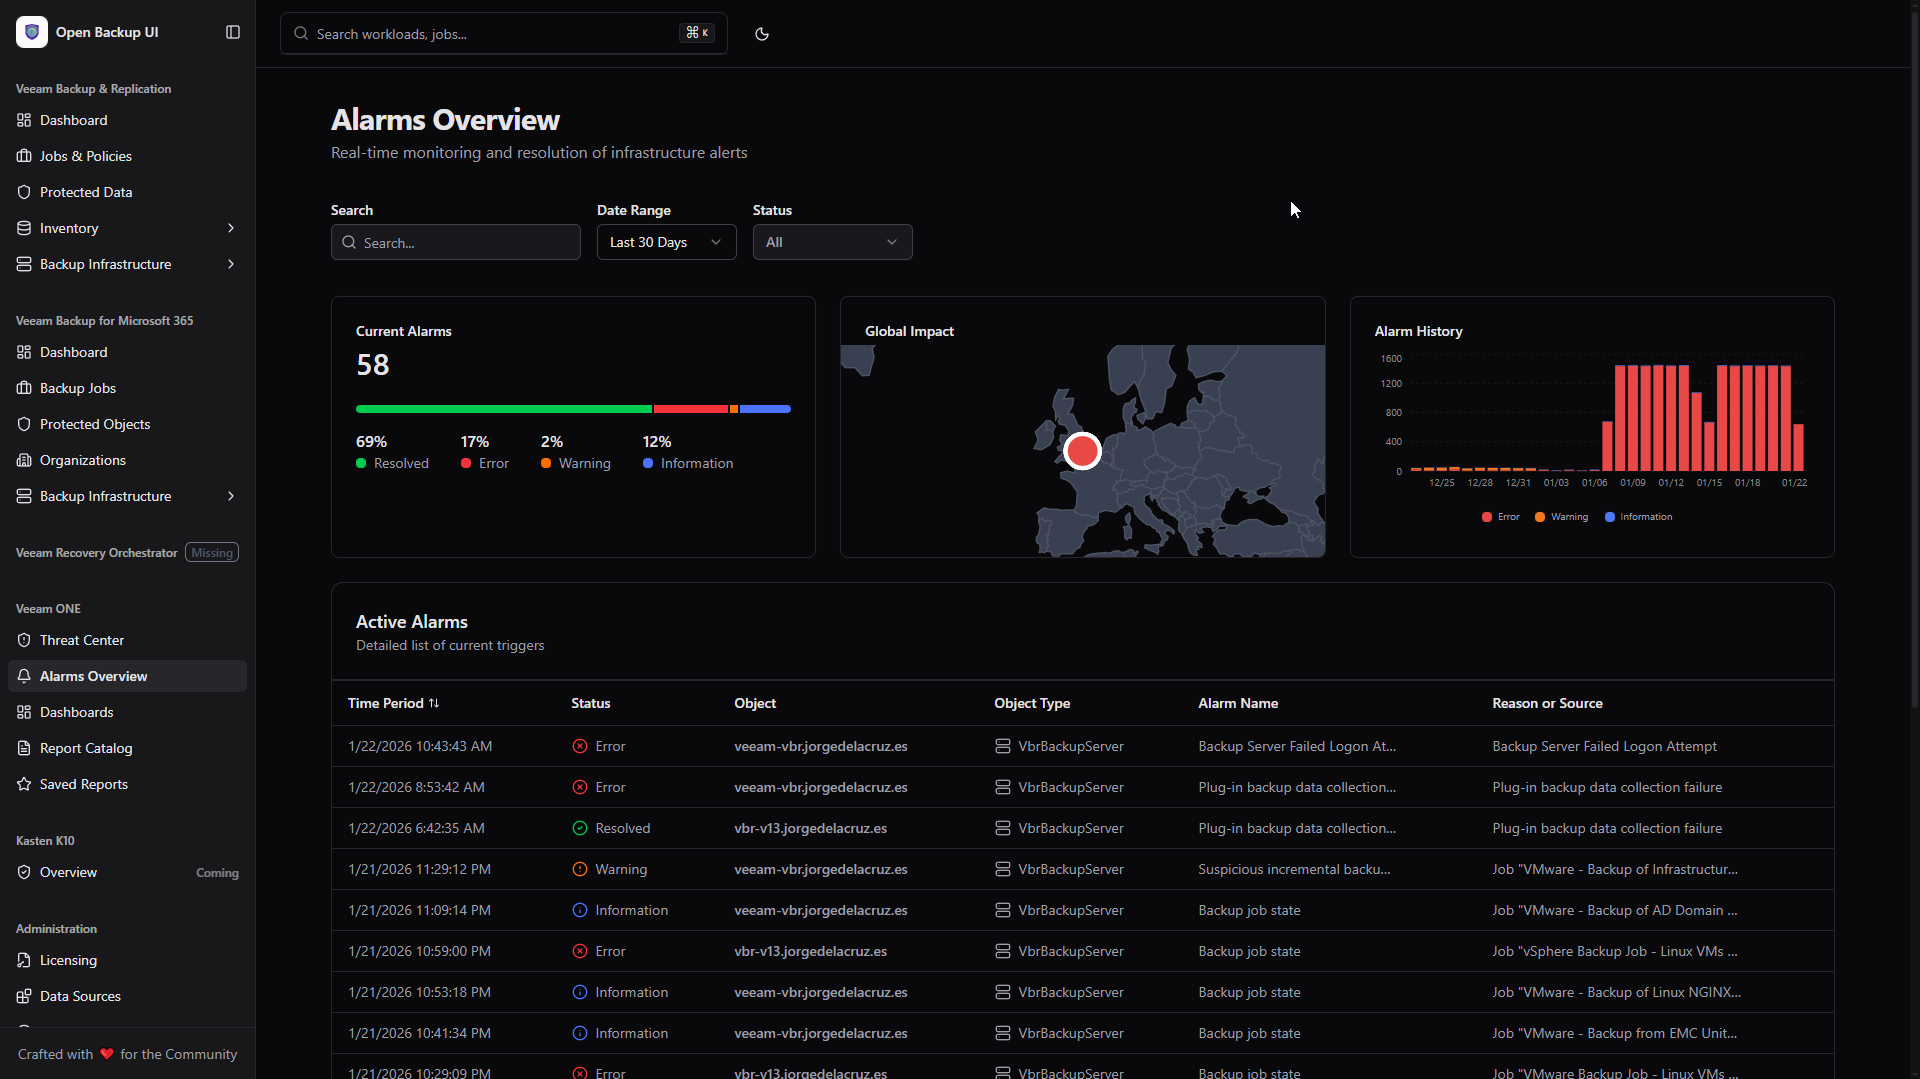1920x1079 pixels.
Task: Select Data Sources under Administration
Action: pos(80,996)
